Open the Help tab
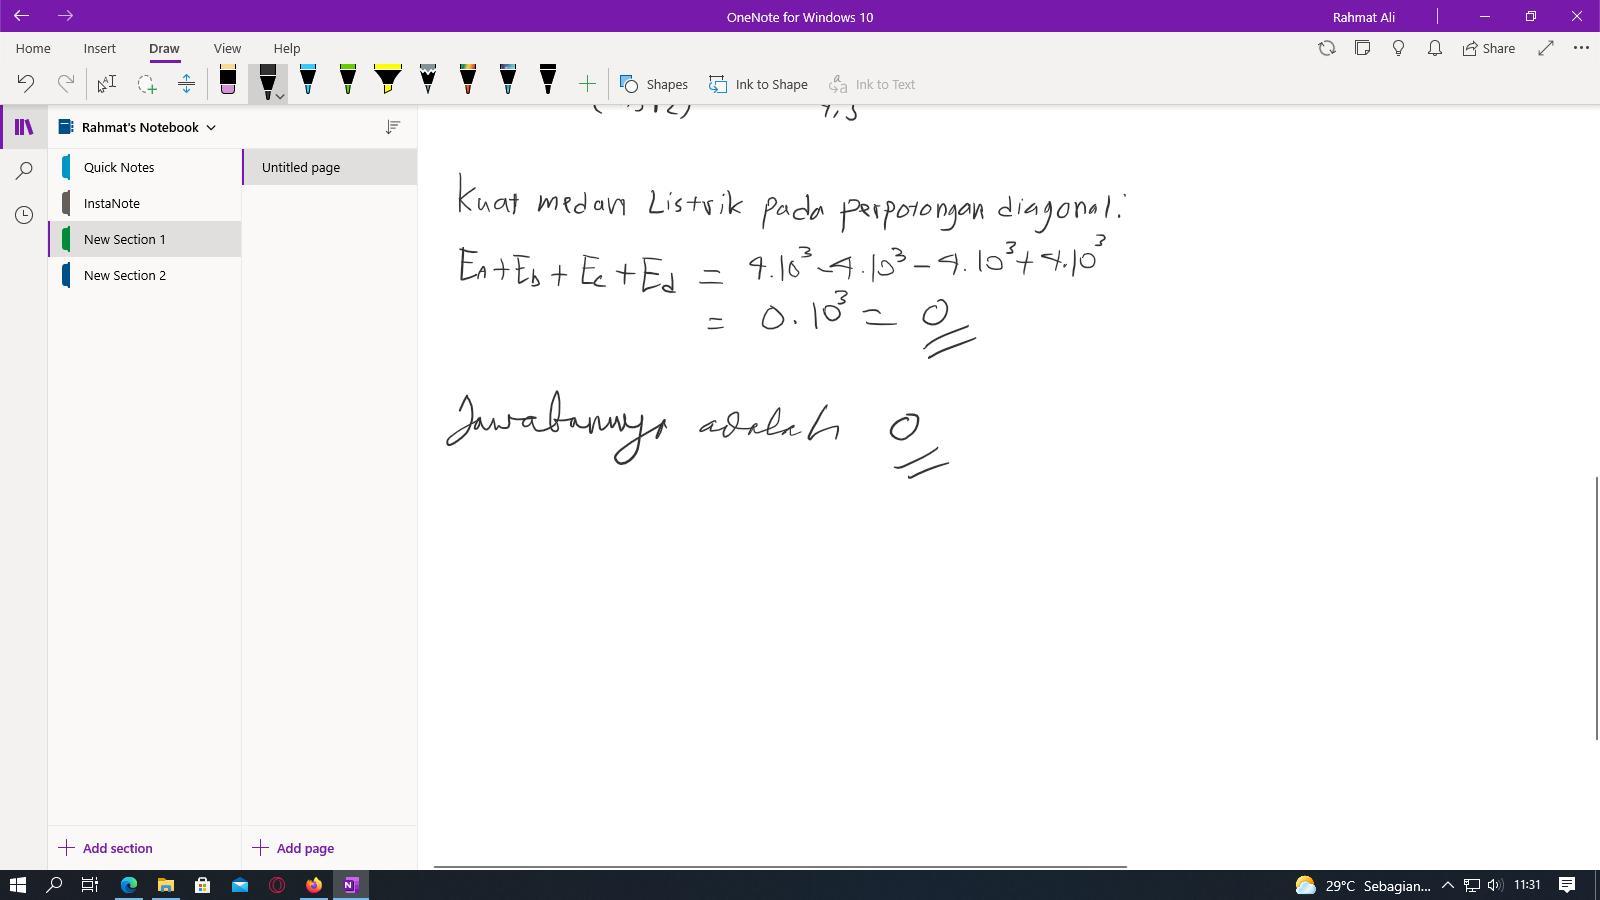 (x=287, y=48)
